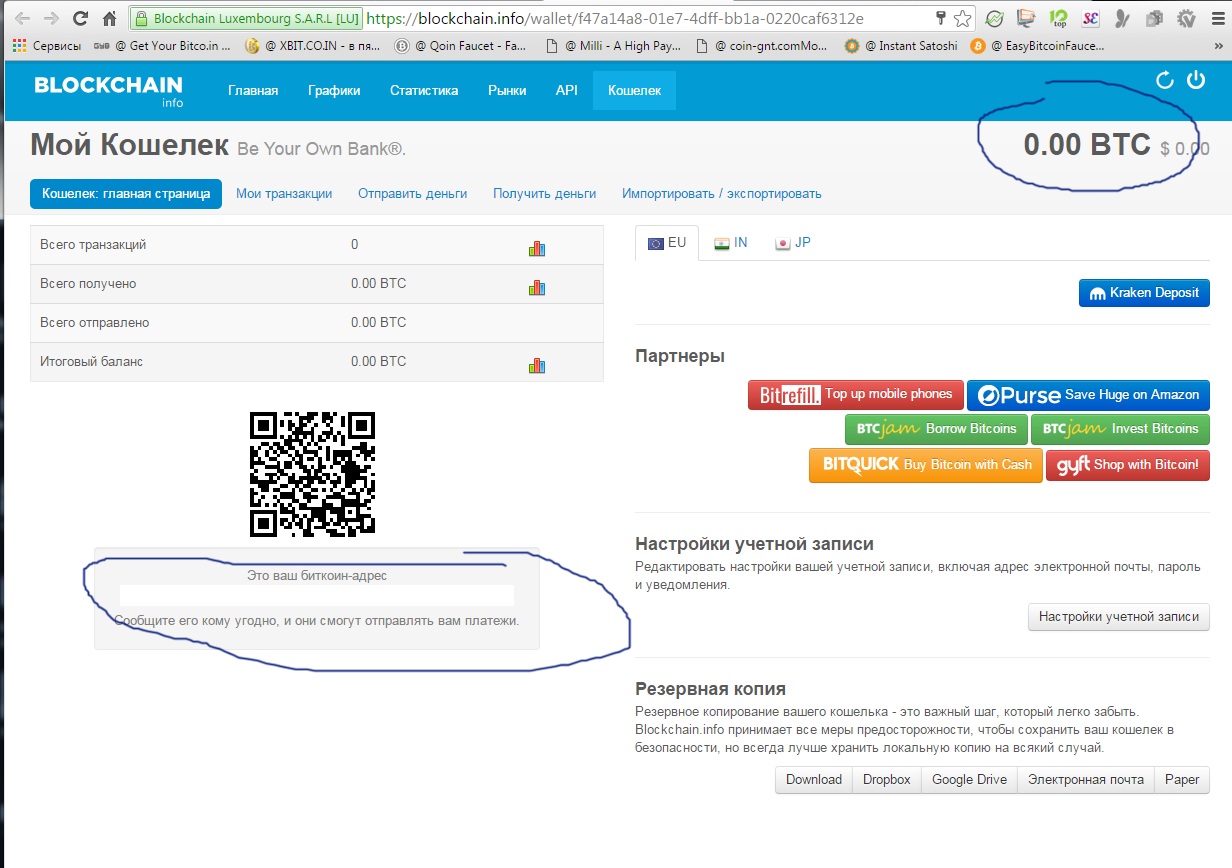The image size is (1232, 868).
Task: Click the Download backup button
Action: [813, 780]
